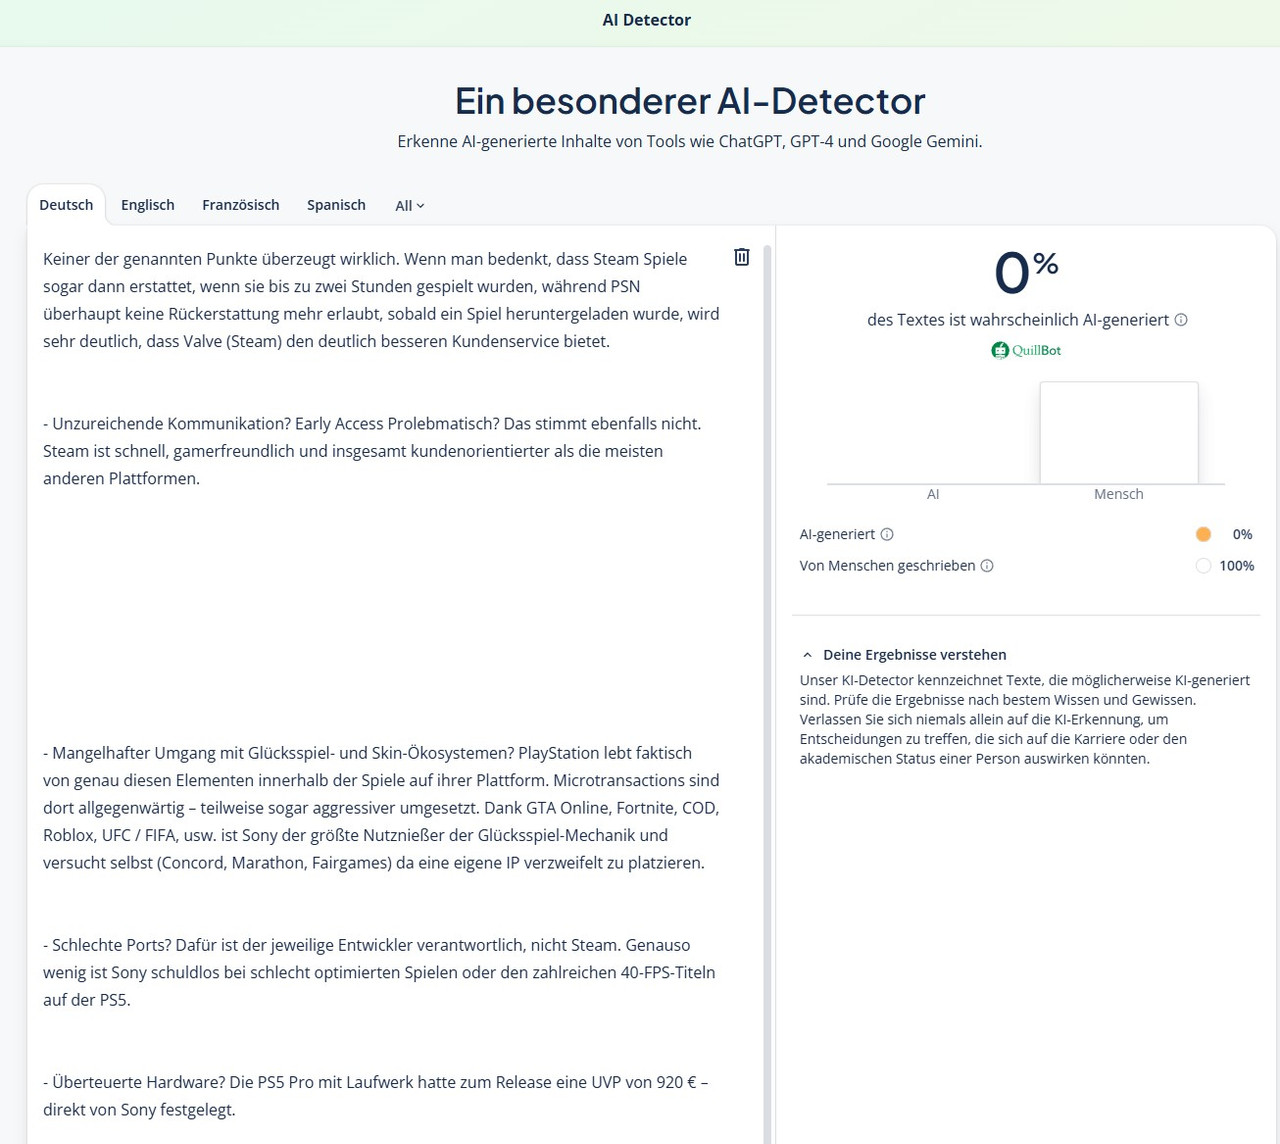Viewport: 1280px width, 1144px height.
Task: Click the text area scrollbar
Action: pyautogui.click(x=768, y=694)
